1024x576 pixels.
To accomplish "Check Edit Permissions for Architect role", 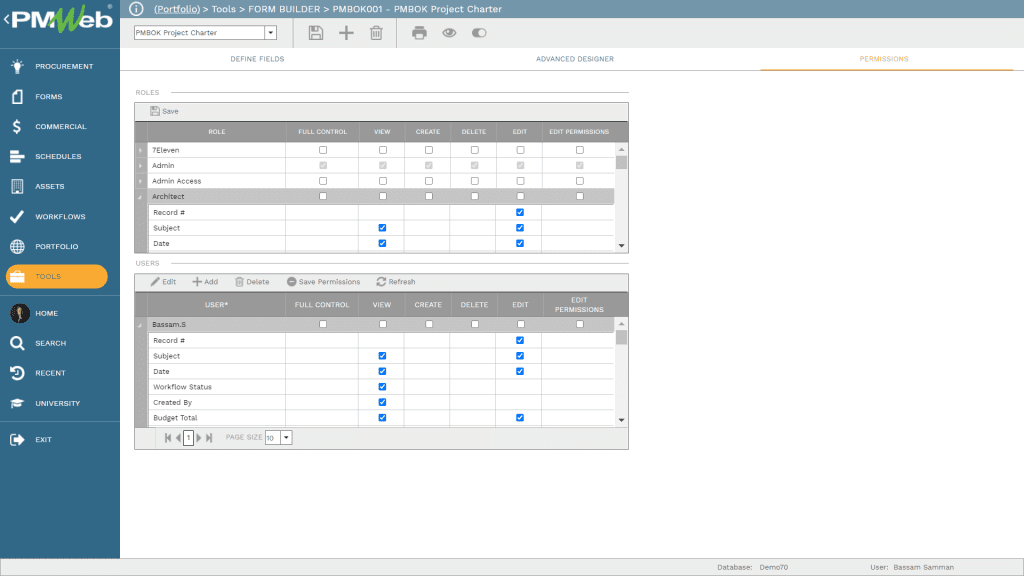I will tap(580, 196).
